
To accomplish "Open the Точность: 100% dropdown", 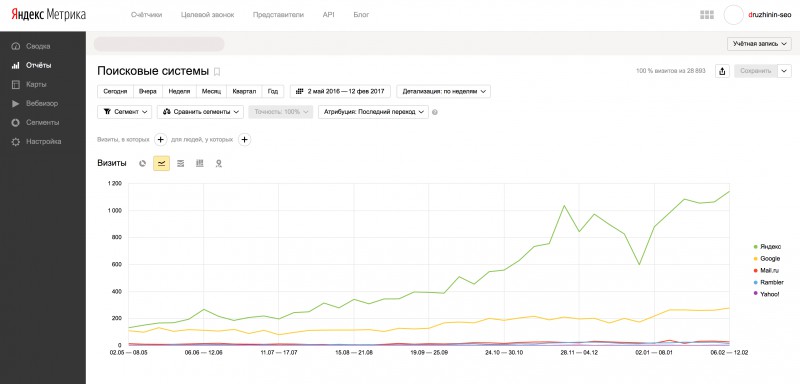I will 281,112.
